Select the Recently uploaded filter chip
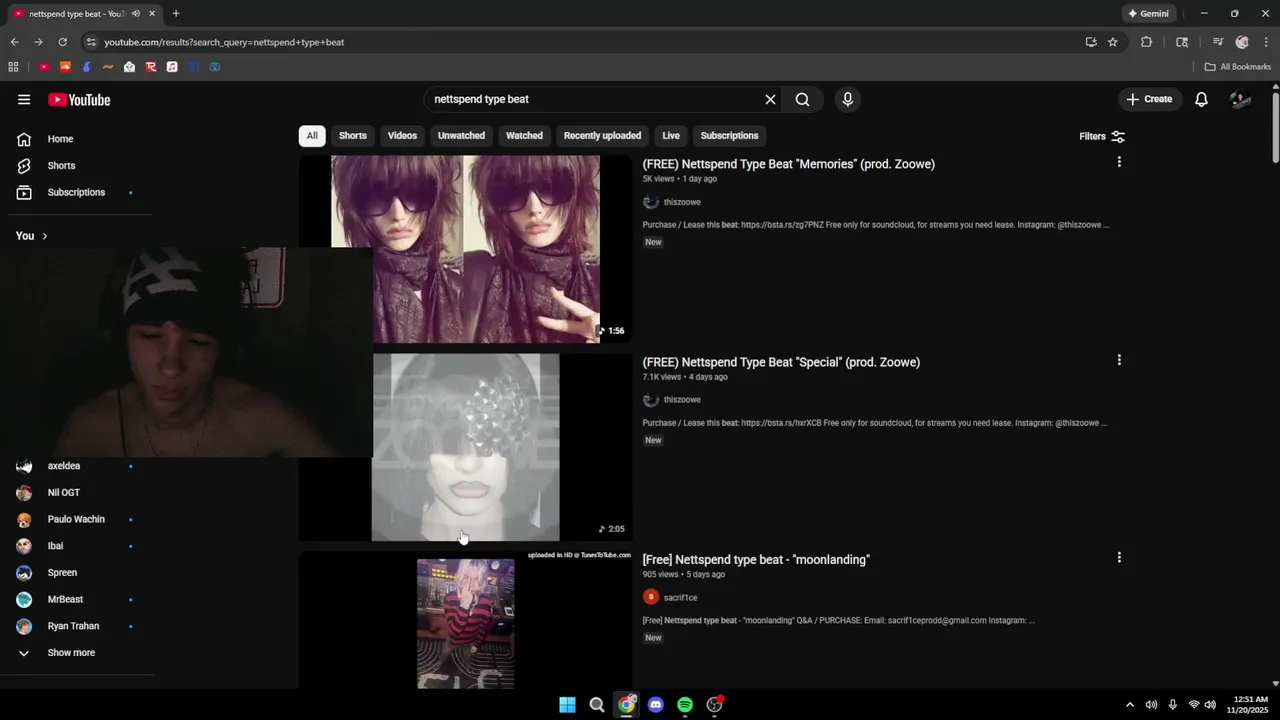Viewport: 1280px width, 720px height. coord(602,136)
